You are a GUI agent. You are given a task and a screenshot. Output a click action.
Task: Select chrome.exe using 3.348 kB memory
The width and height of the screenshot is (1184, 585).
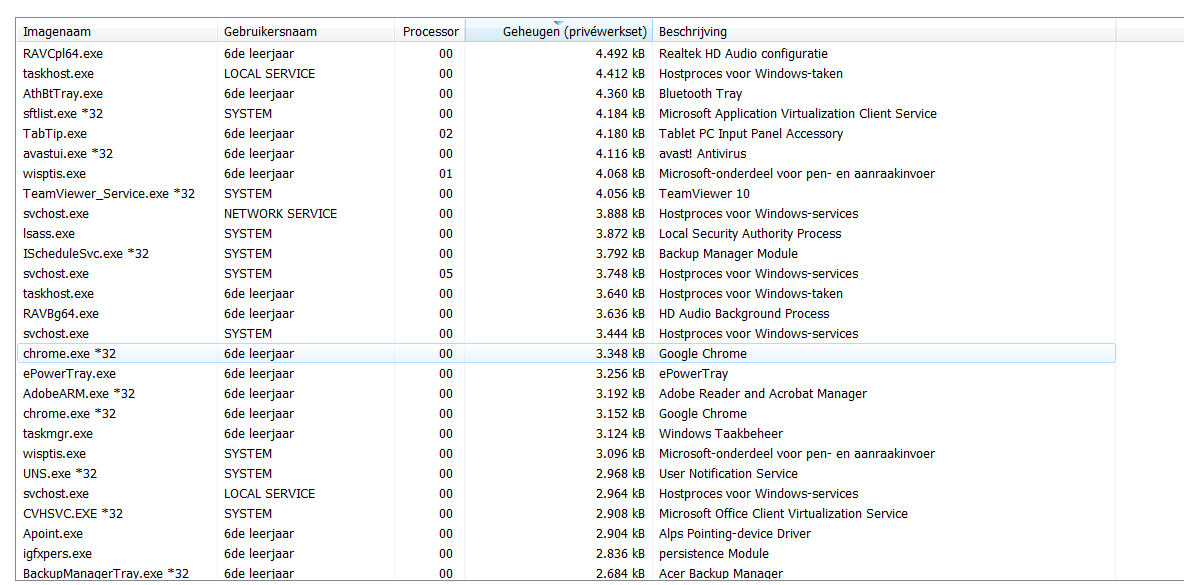click(x=70, y=354)
